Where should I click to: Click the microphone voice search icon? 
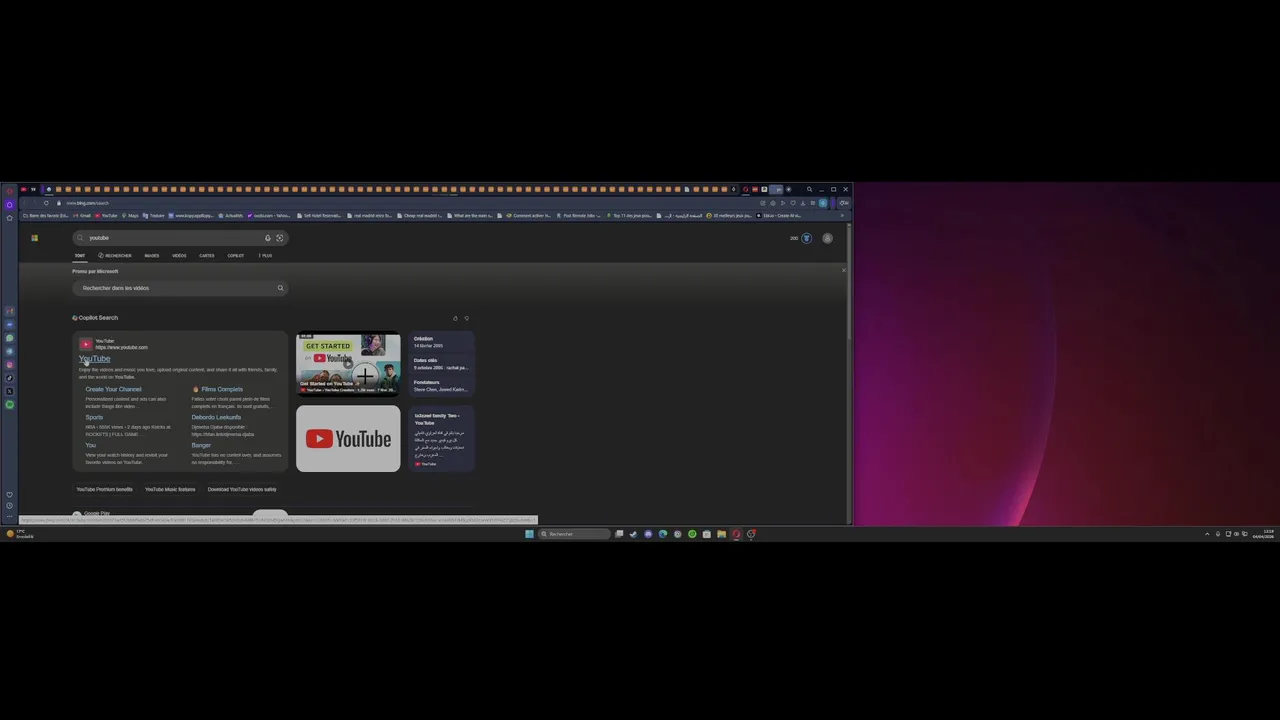click(x=267, y=238)
